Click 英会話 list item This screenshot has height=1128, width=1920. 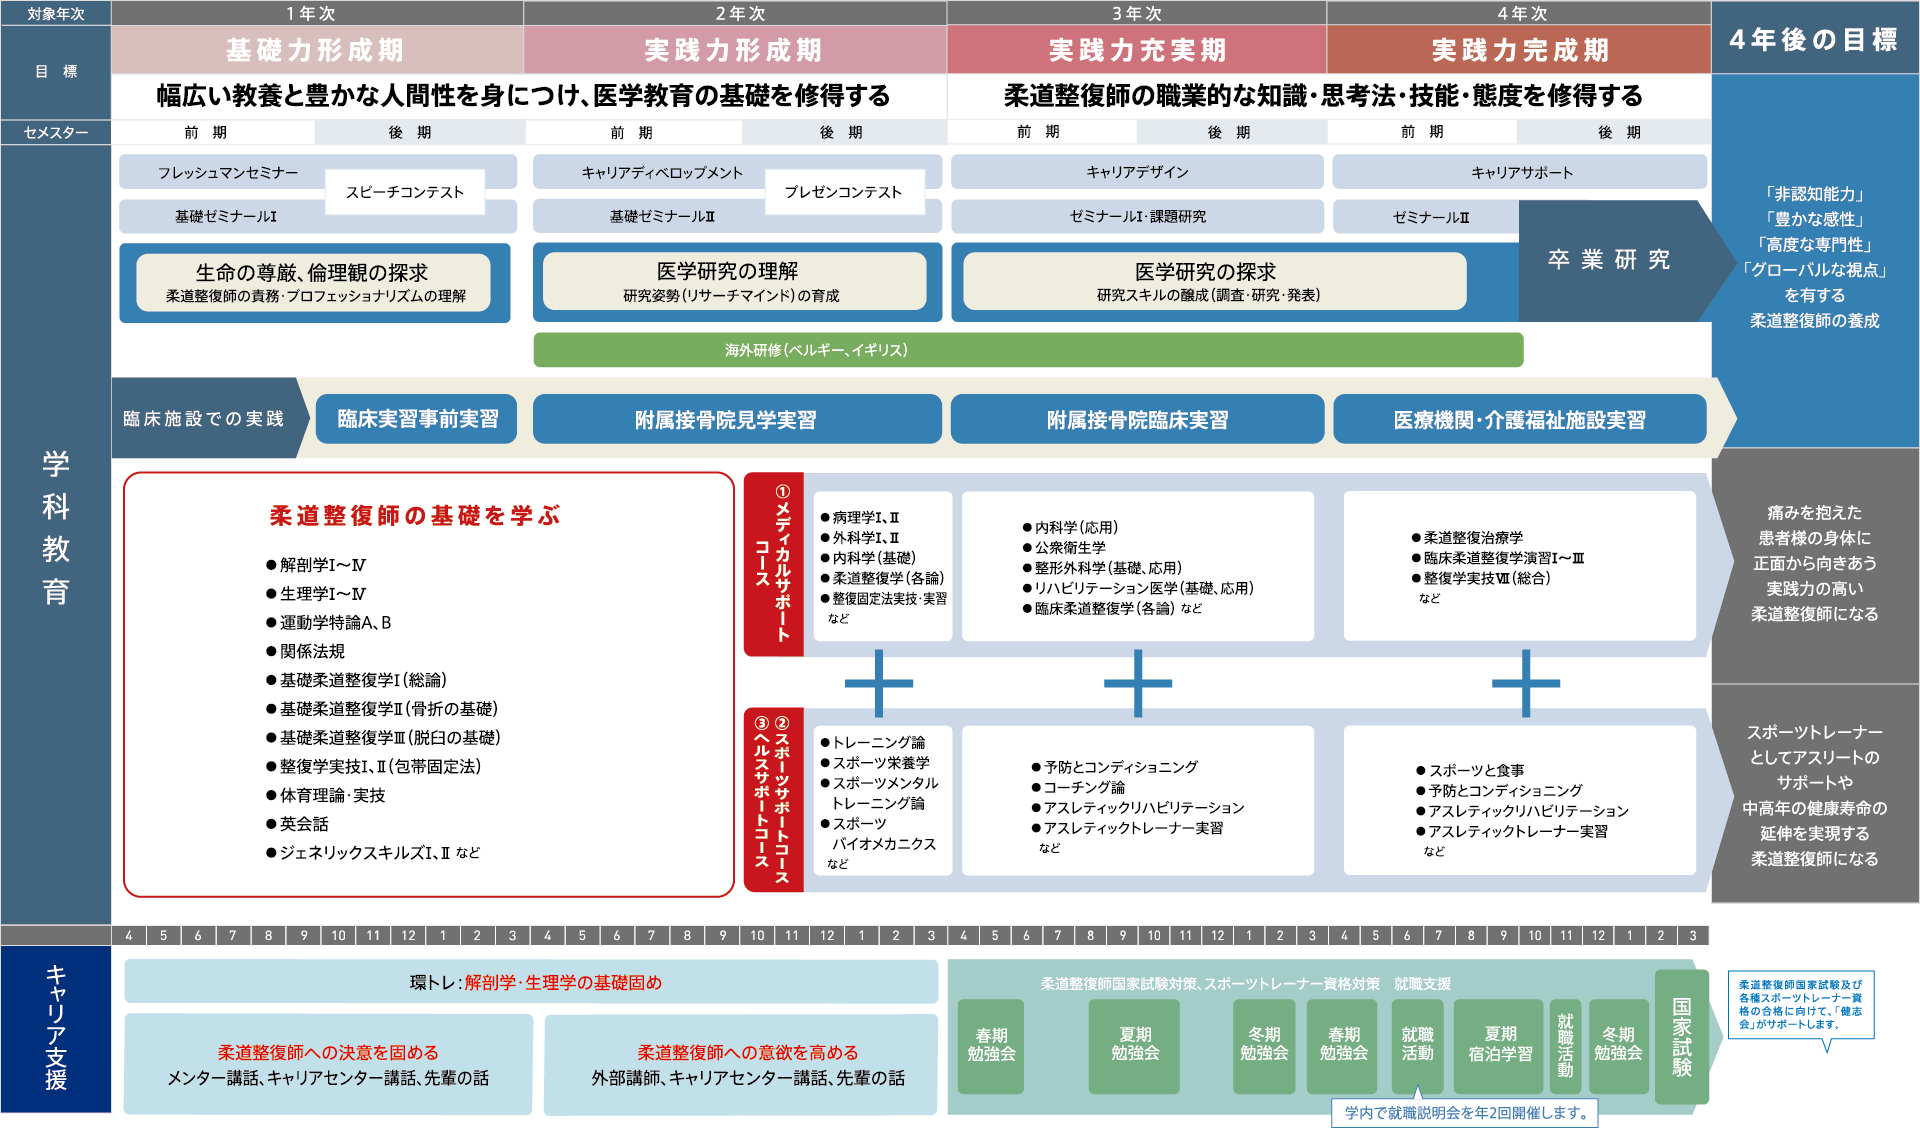[x=297, y=825]
